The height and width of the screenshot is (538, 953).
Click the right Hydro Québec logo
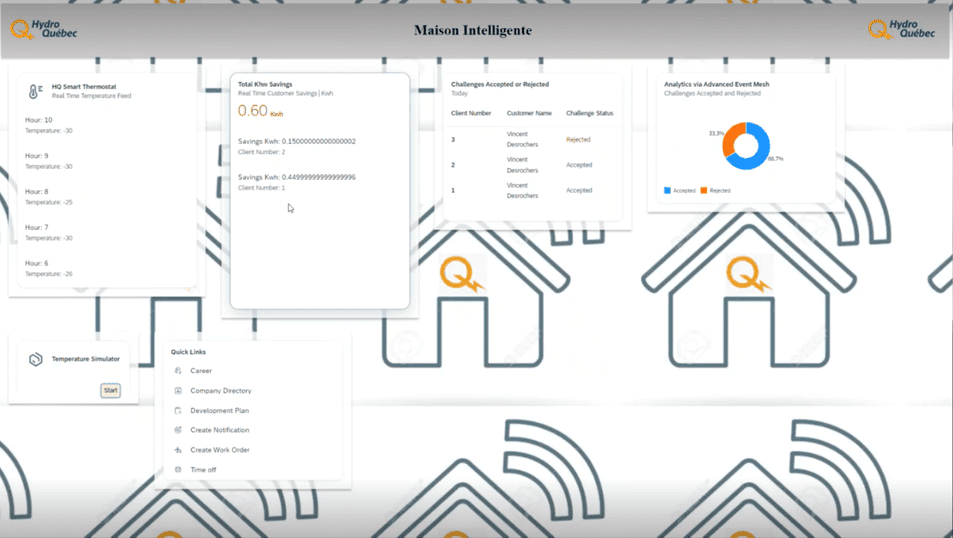coord(901,29)
